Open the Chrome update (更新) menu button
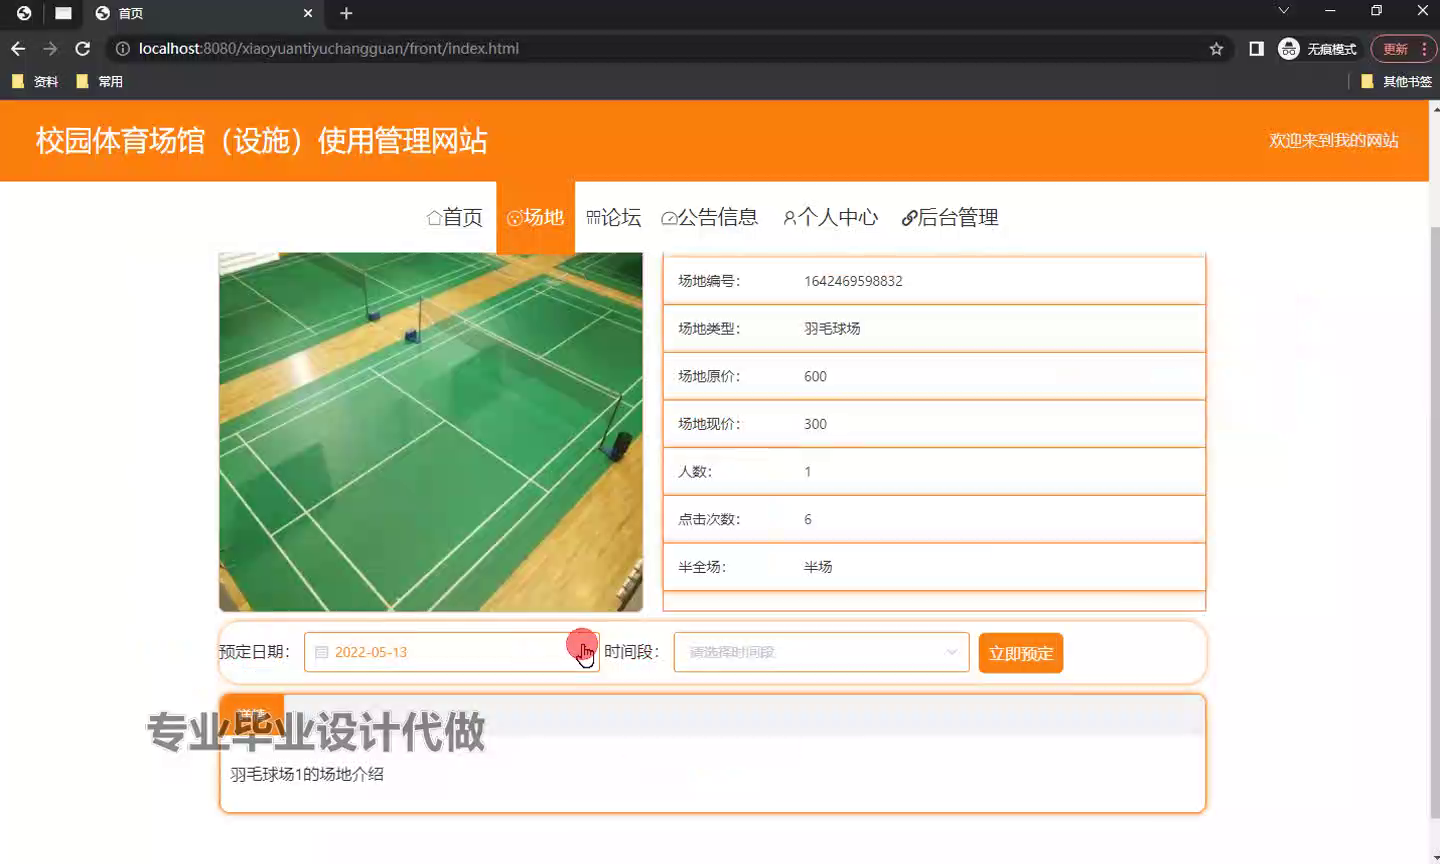The width and height of the screenshot is (1440, 864). tap(1403, 48)
